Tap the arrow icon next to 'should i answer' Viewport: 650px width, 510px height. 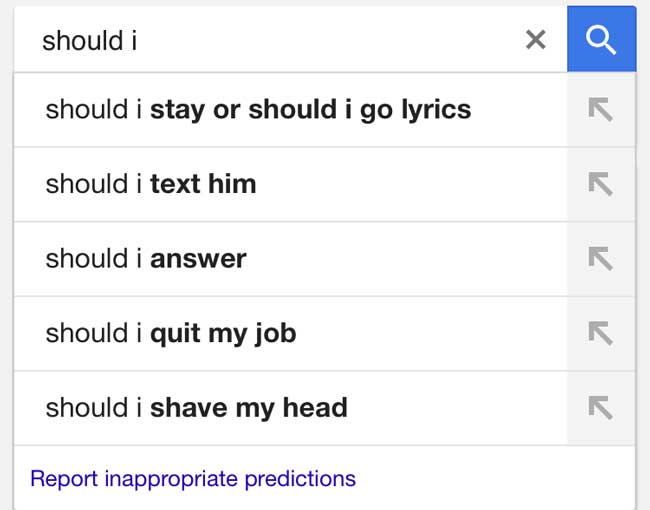pyautogui.click(x=600, y=258)
